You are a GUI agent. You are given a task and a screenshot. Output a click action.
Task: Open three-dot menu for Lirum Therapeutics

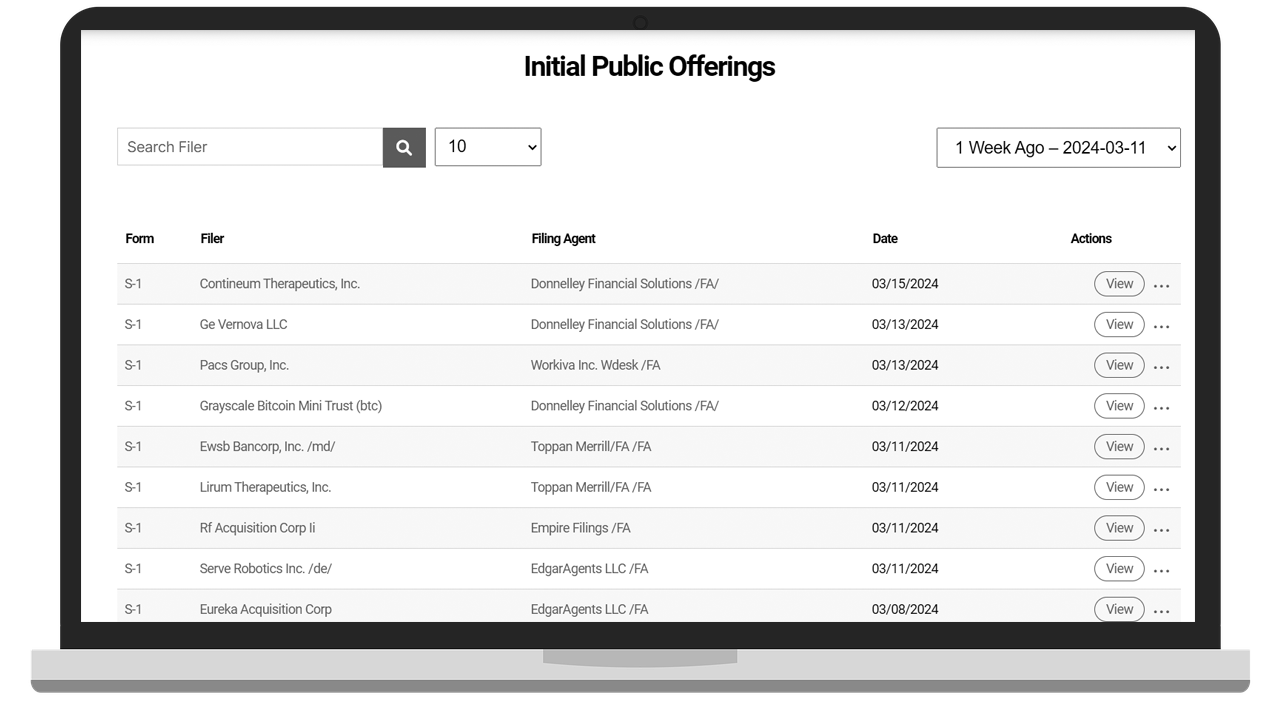point(1161,489)
